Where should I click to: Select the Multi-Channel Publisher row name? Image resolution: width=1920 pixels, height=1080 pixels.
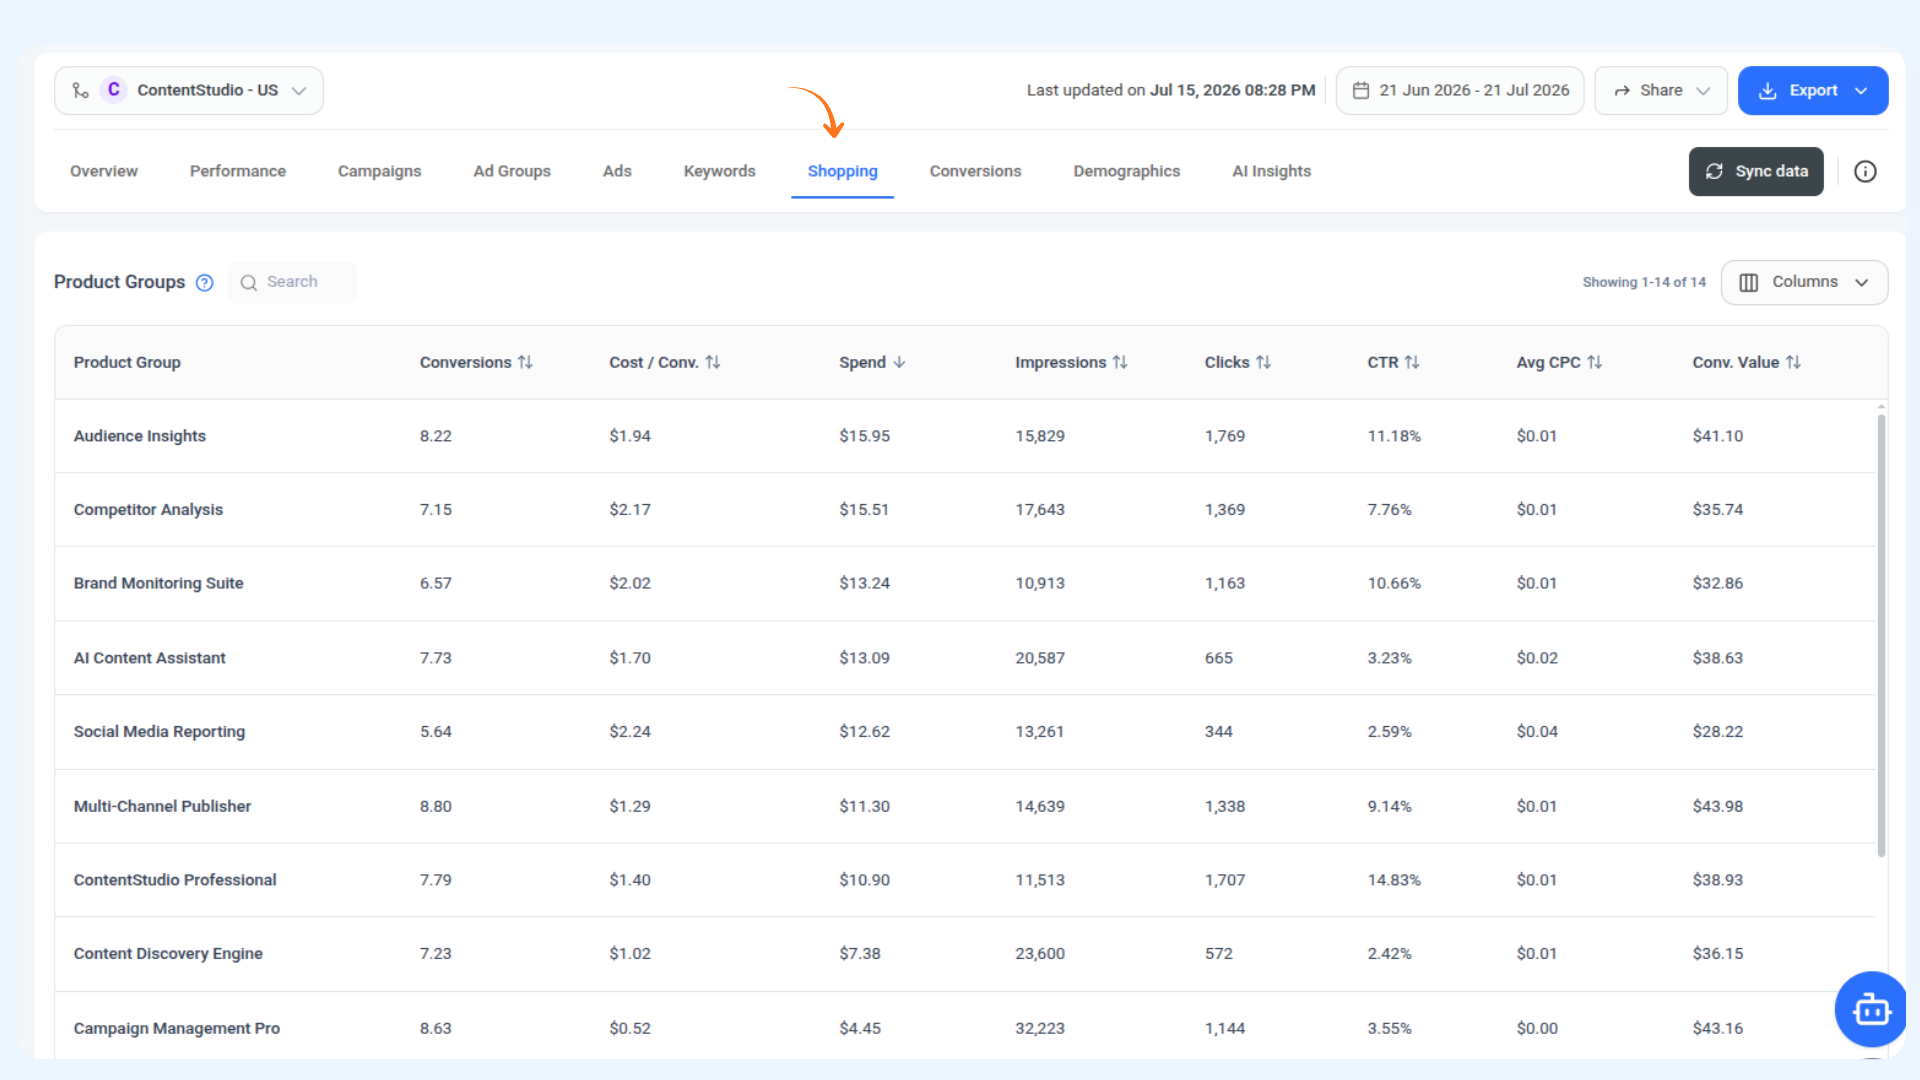point(162,806)
